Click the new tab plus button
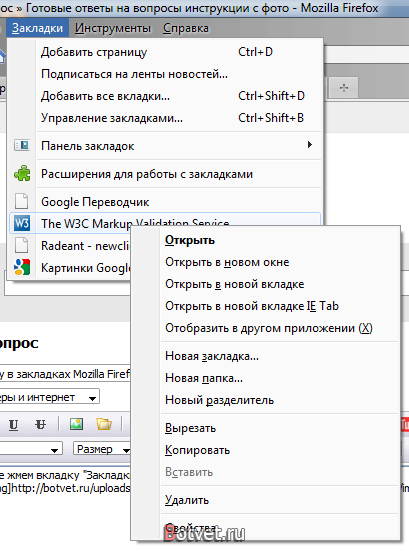Screen dimensions: 409x551 (x=344, y=87)
